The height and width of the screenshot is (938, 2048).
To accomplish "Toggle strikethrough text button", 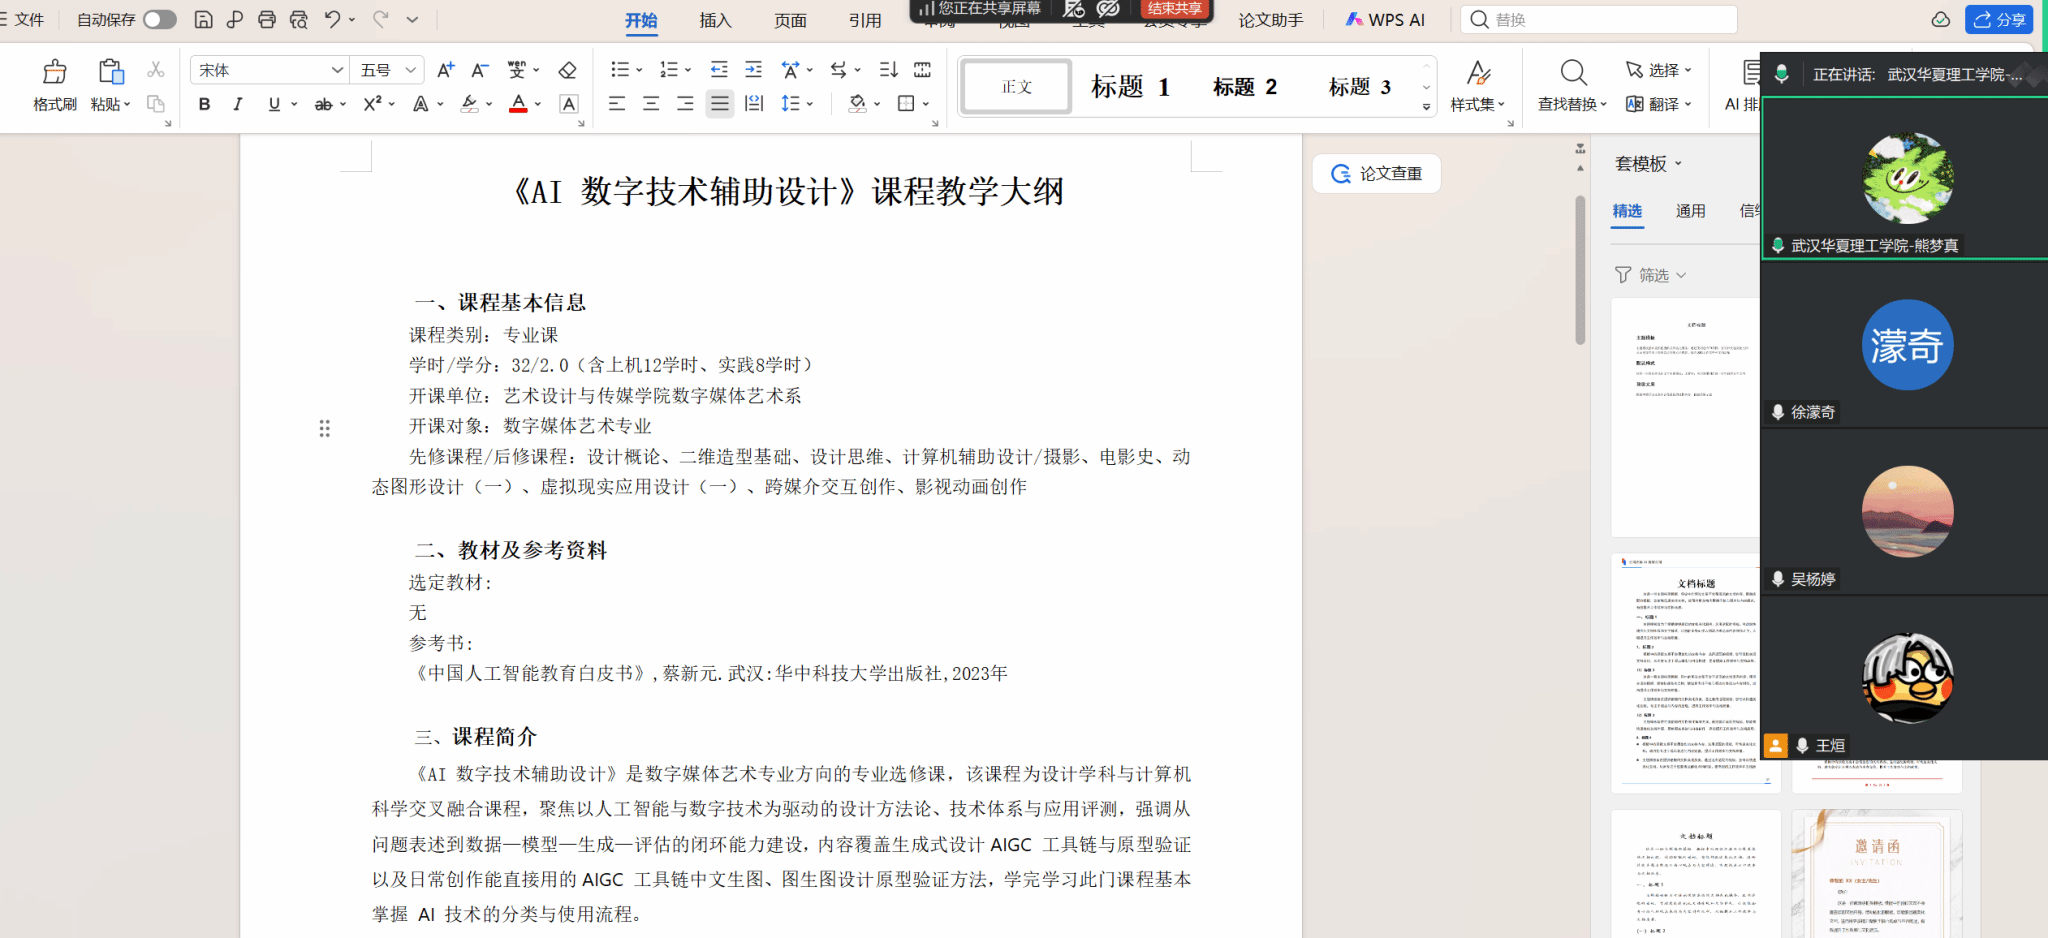I will coord(323,104).
